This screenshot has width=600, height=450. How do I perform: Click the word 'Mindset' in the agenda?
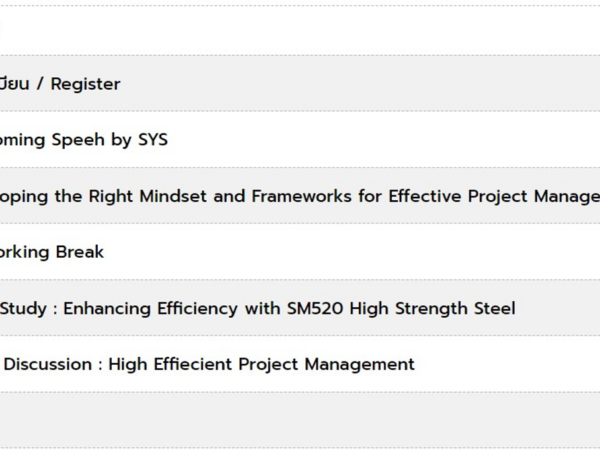tap(173, 196)
